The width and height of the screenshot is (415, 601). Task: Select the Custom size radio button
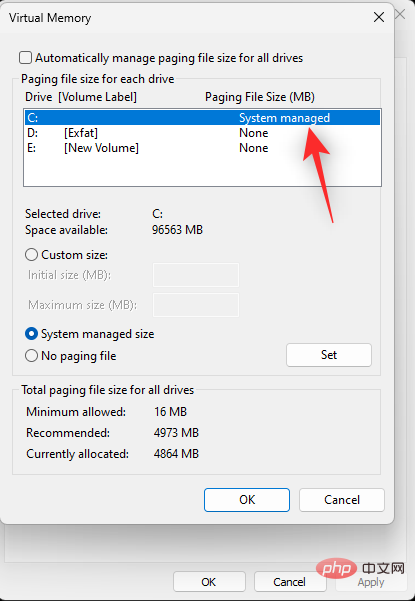pyautogui.click(x=31, y=255)
